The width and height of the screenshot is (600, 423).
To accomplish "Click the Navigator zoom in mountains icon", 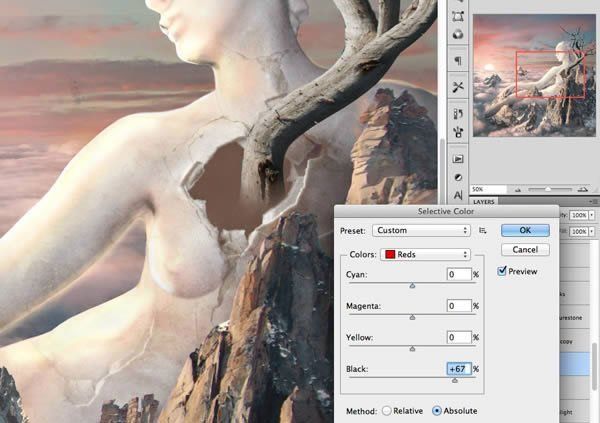I will click(x=583, y=189).
